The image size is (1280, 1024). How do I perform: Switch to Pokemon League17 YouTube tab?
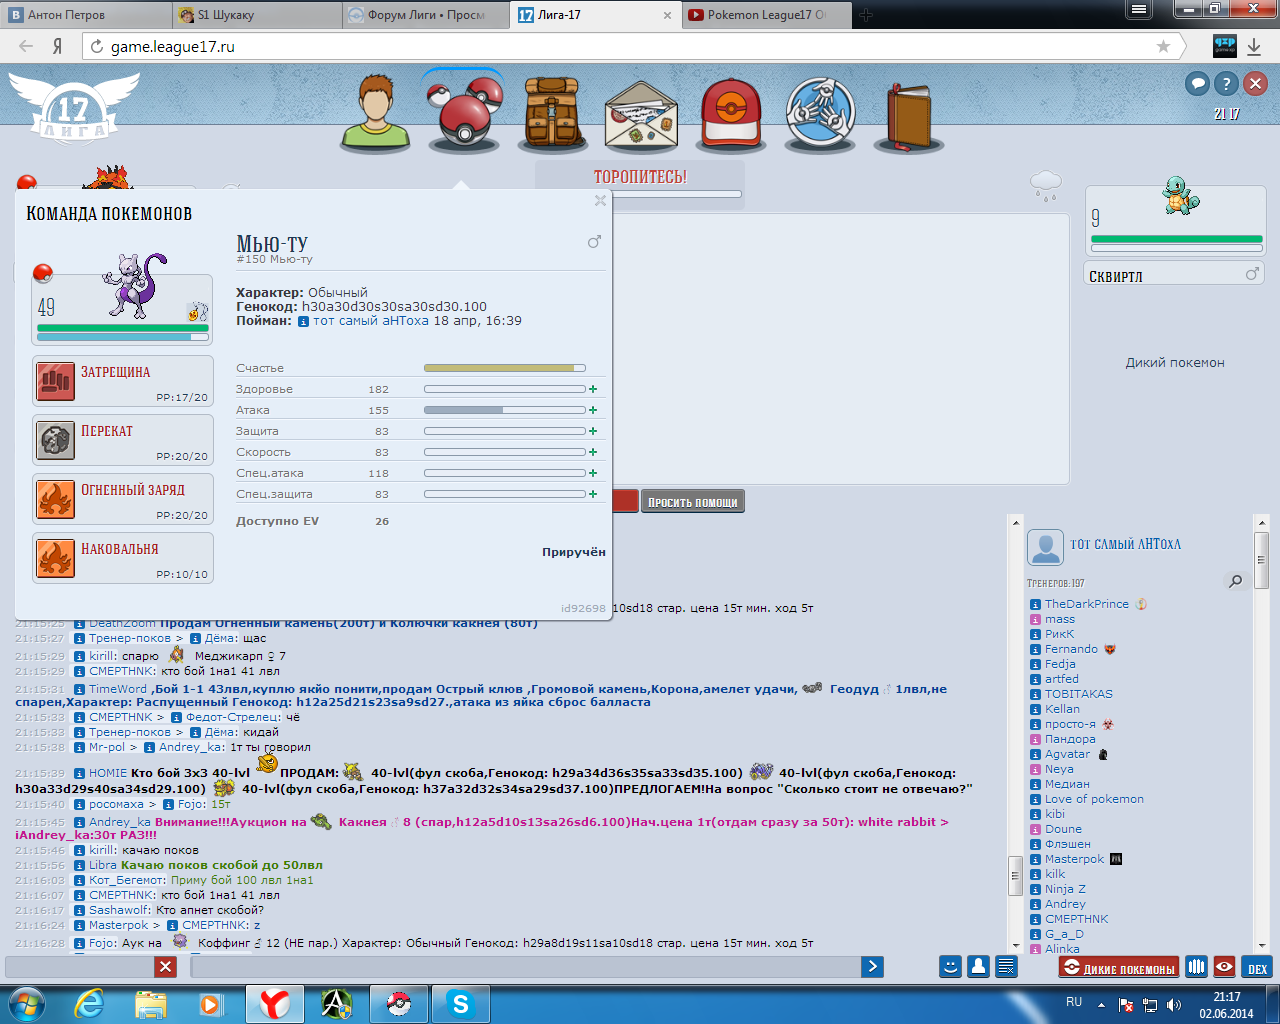(765, 15)
